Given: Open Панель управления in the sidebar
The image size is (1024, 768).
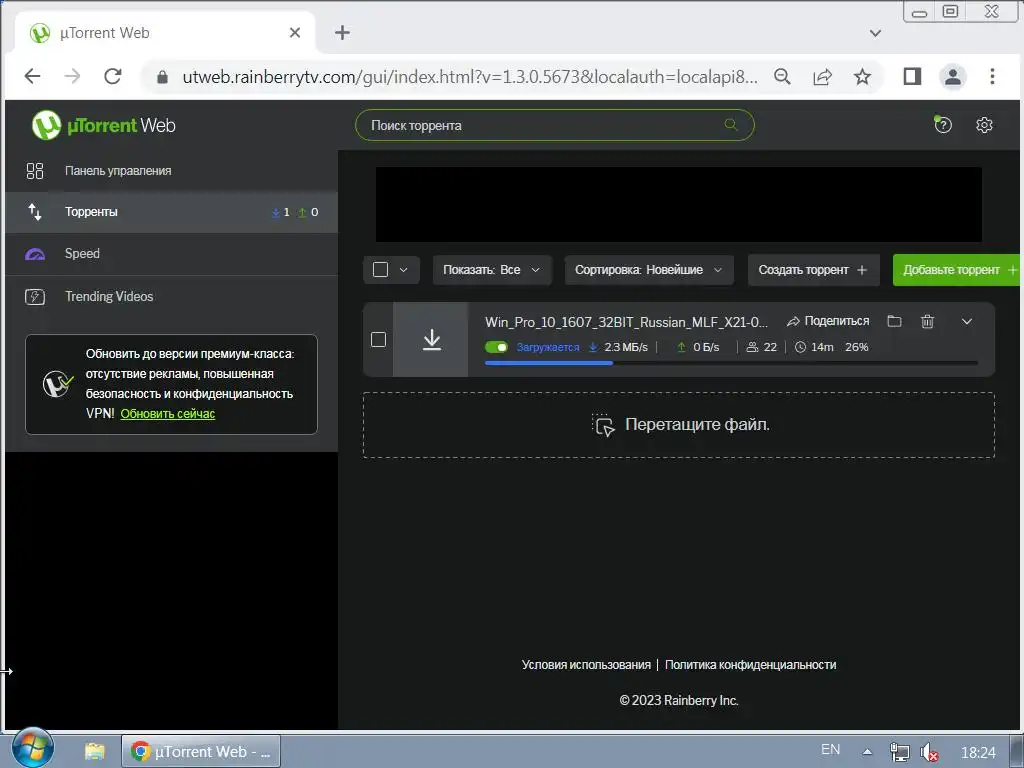Looking at the screenshot, I should pos(171,170).
